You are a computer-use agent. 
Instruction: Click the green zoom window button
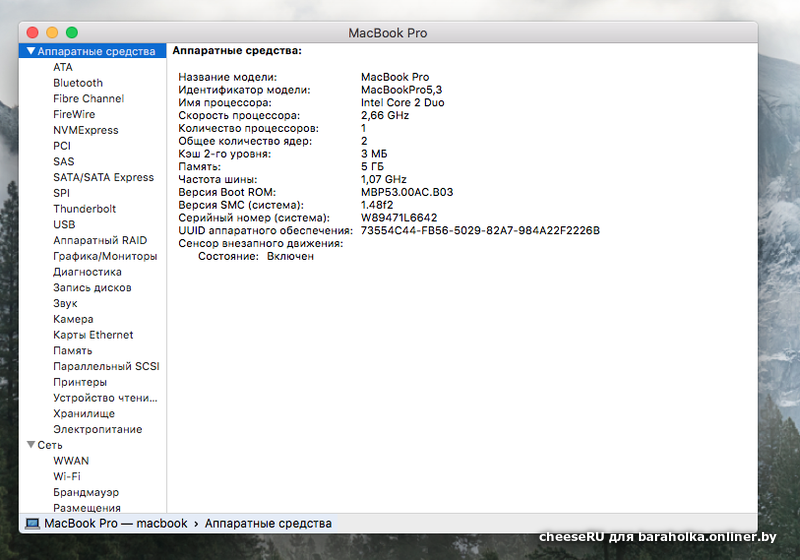[x=72, y=33]
